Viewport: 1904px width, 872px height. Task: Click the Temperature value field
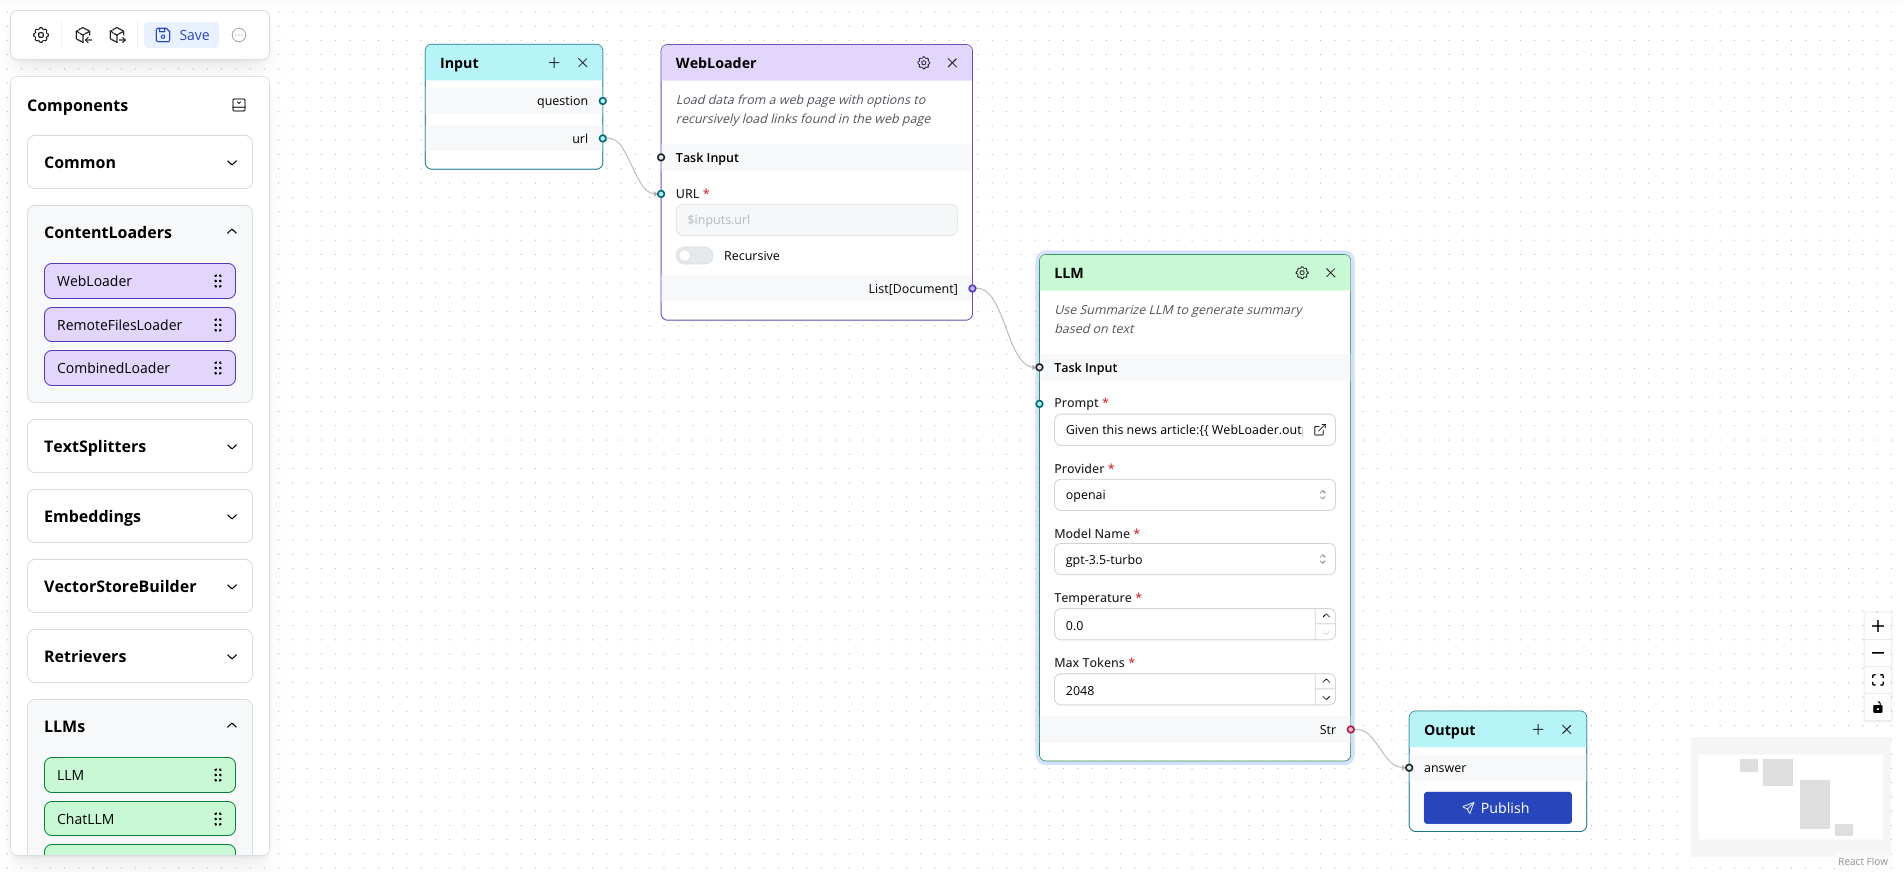tap(1184, 625)
